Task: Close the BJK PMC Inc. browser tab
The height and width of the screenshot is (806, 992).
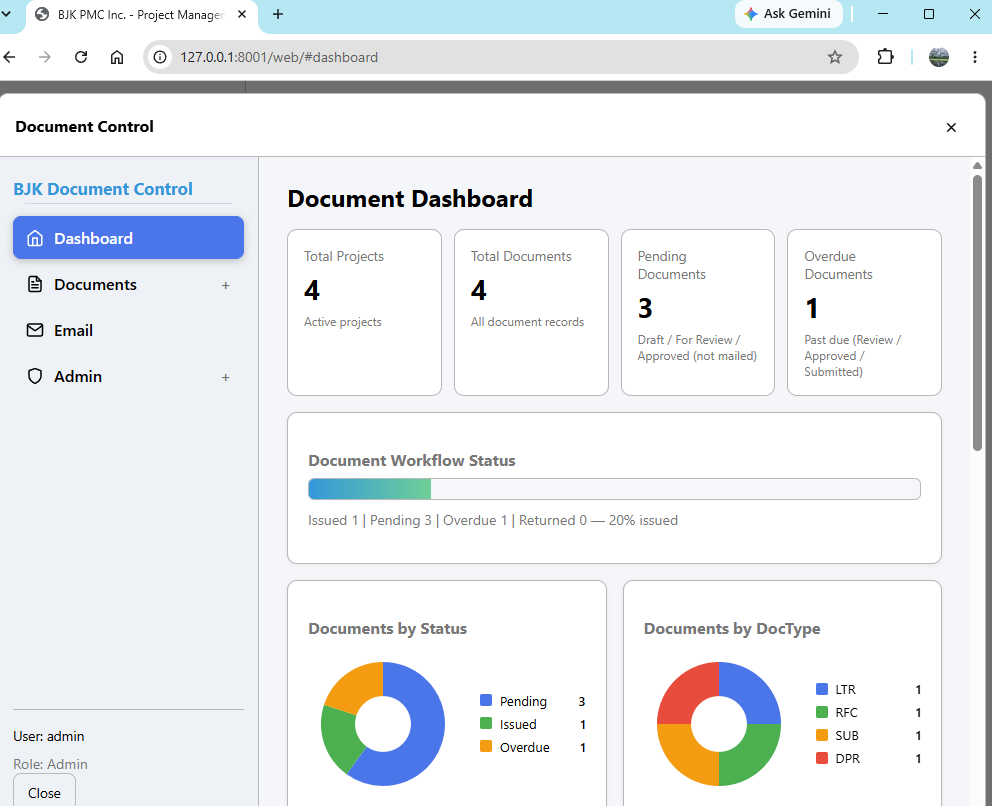Action: click(242, 15)
